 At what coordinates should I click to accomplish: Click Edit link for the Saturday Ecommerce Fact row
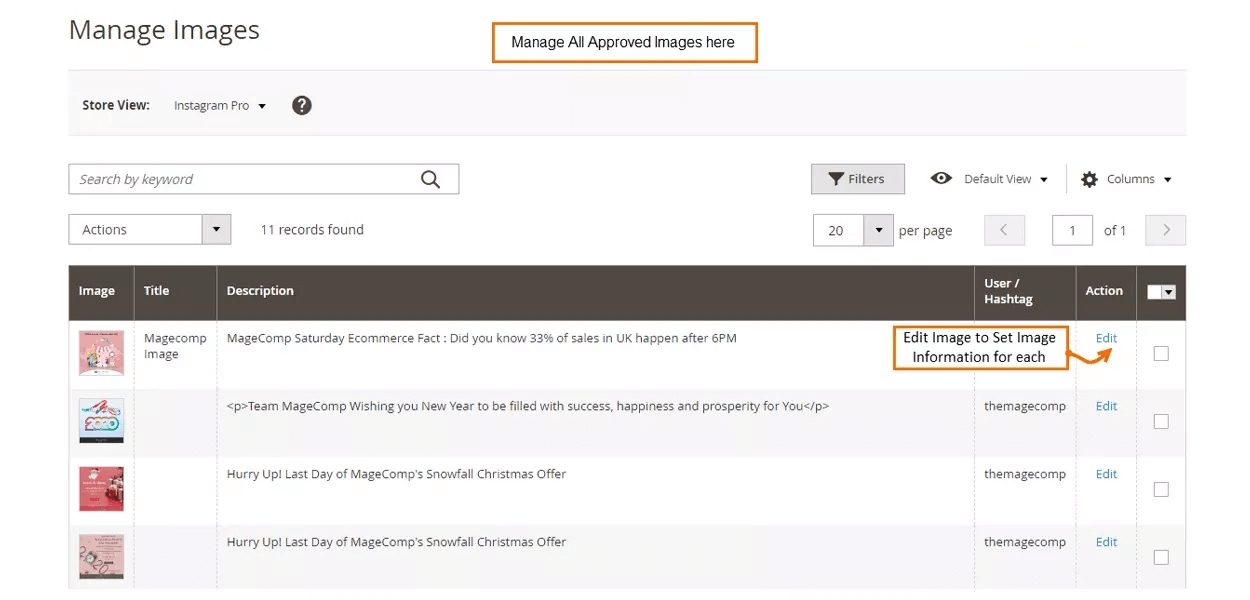(x=1106, y=338)
